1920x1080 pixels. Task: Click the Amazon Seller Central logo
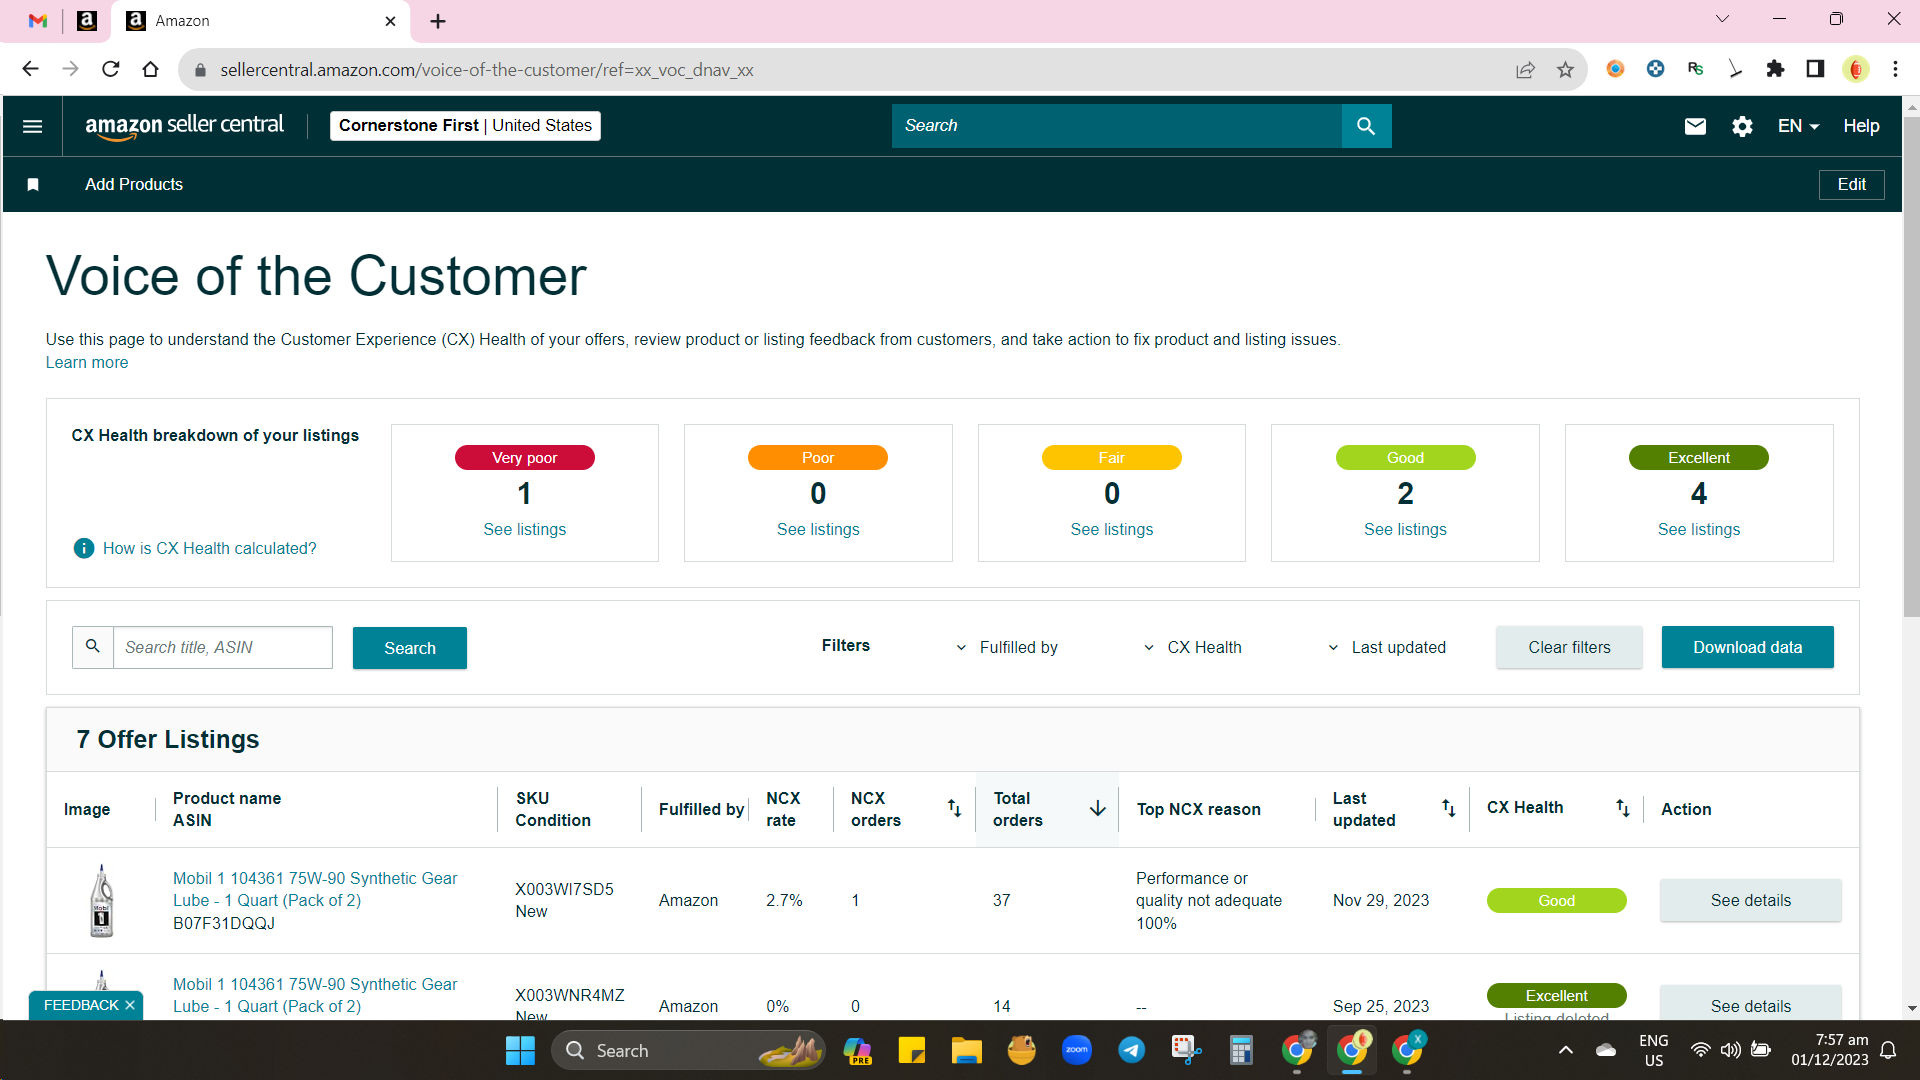tap(185, 126)
